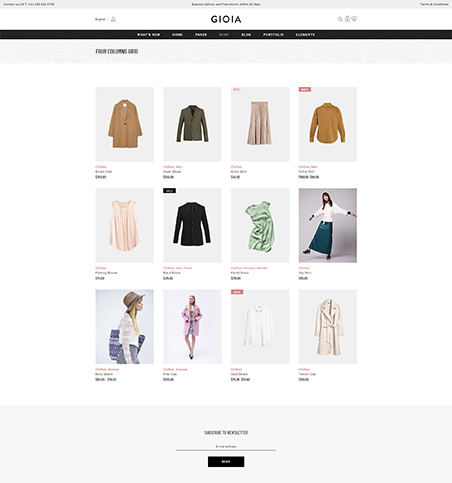Click the user account icon

[113, 19]
